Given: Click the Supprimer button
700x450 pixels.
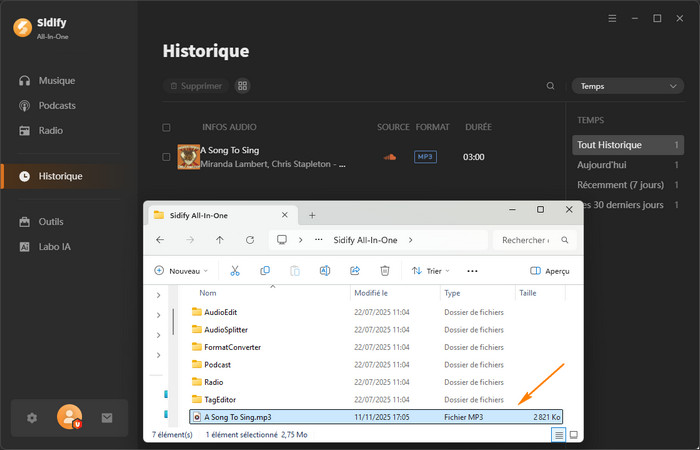Looking at the screenshot, I should tap(196, 86).
